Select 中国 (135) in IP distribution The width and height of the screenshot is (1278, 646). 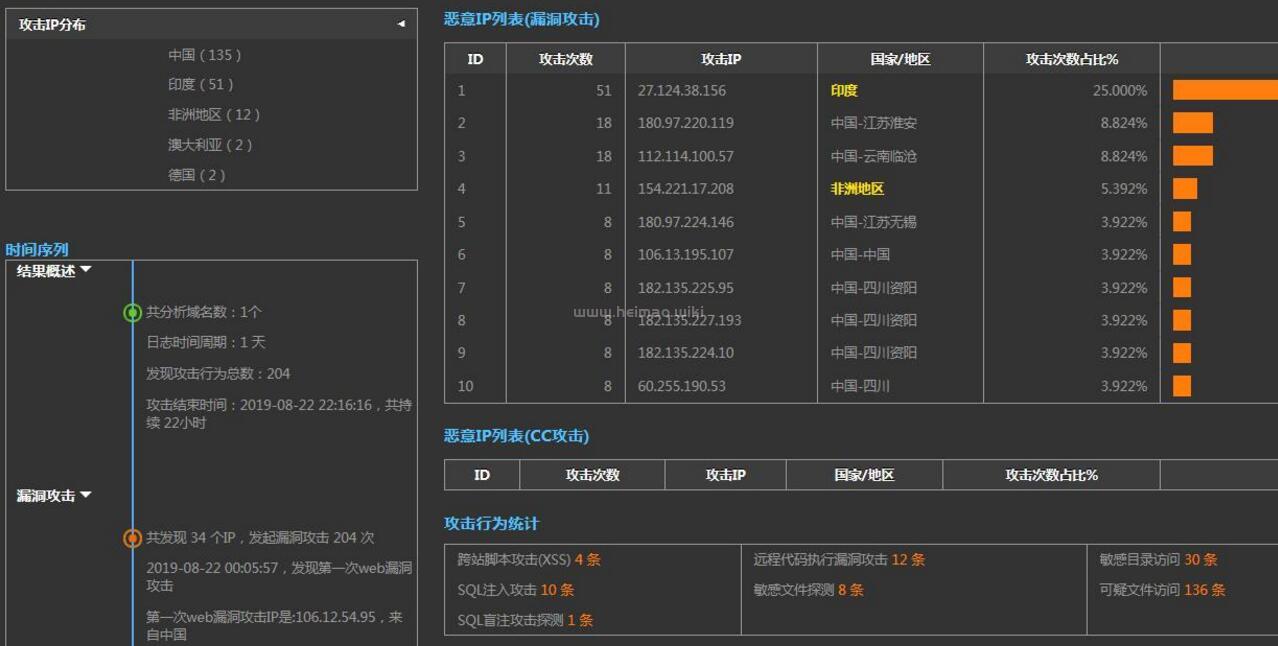tap(205, 55)
